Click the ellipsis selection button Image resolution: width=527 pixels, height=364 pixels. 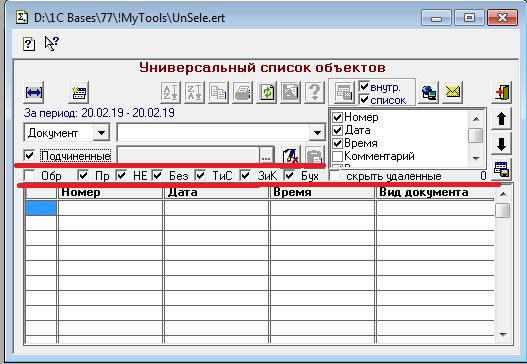[x=266, y=157]
